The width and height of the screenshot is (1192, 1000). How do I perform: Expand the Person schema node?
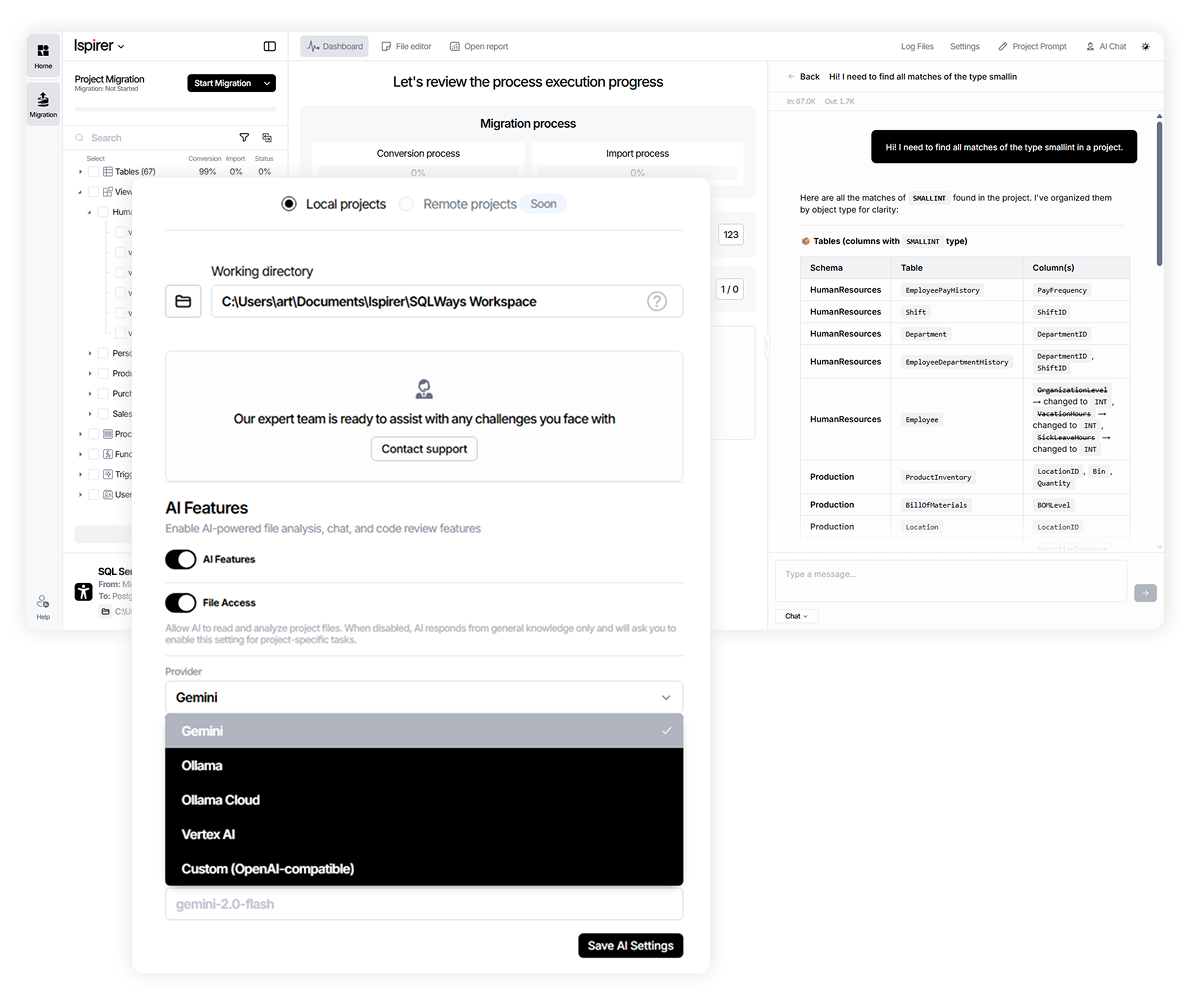pos(90,354)
